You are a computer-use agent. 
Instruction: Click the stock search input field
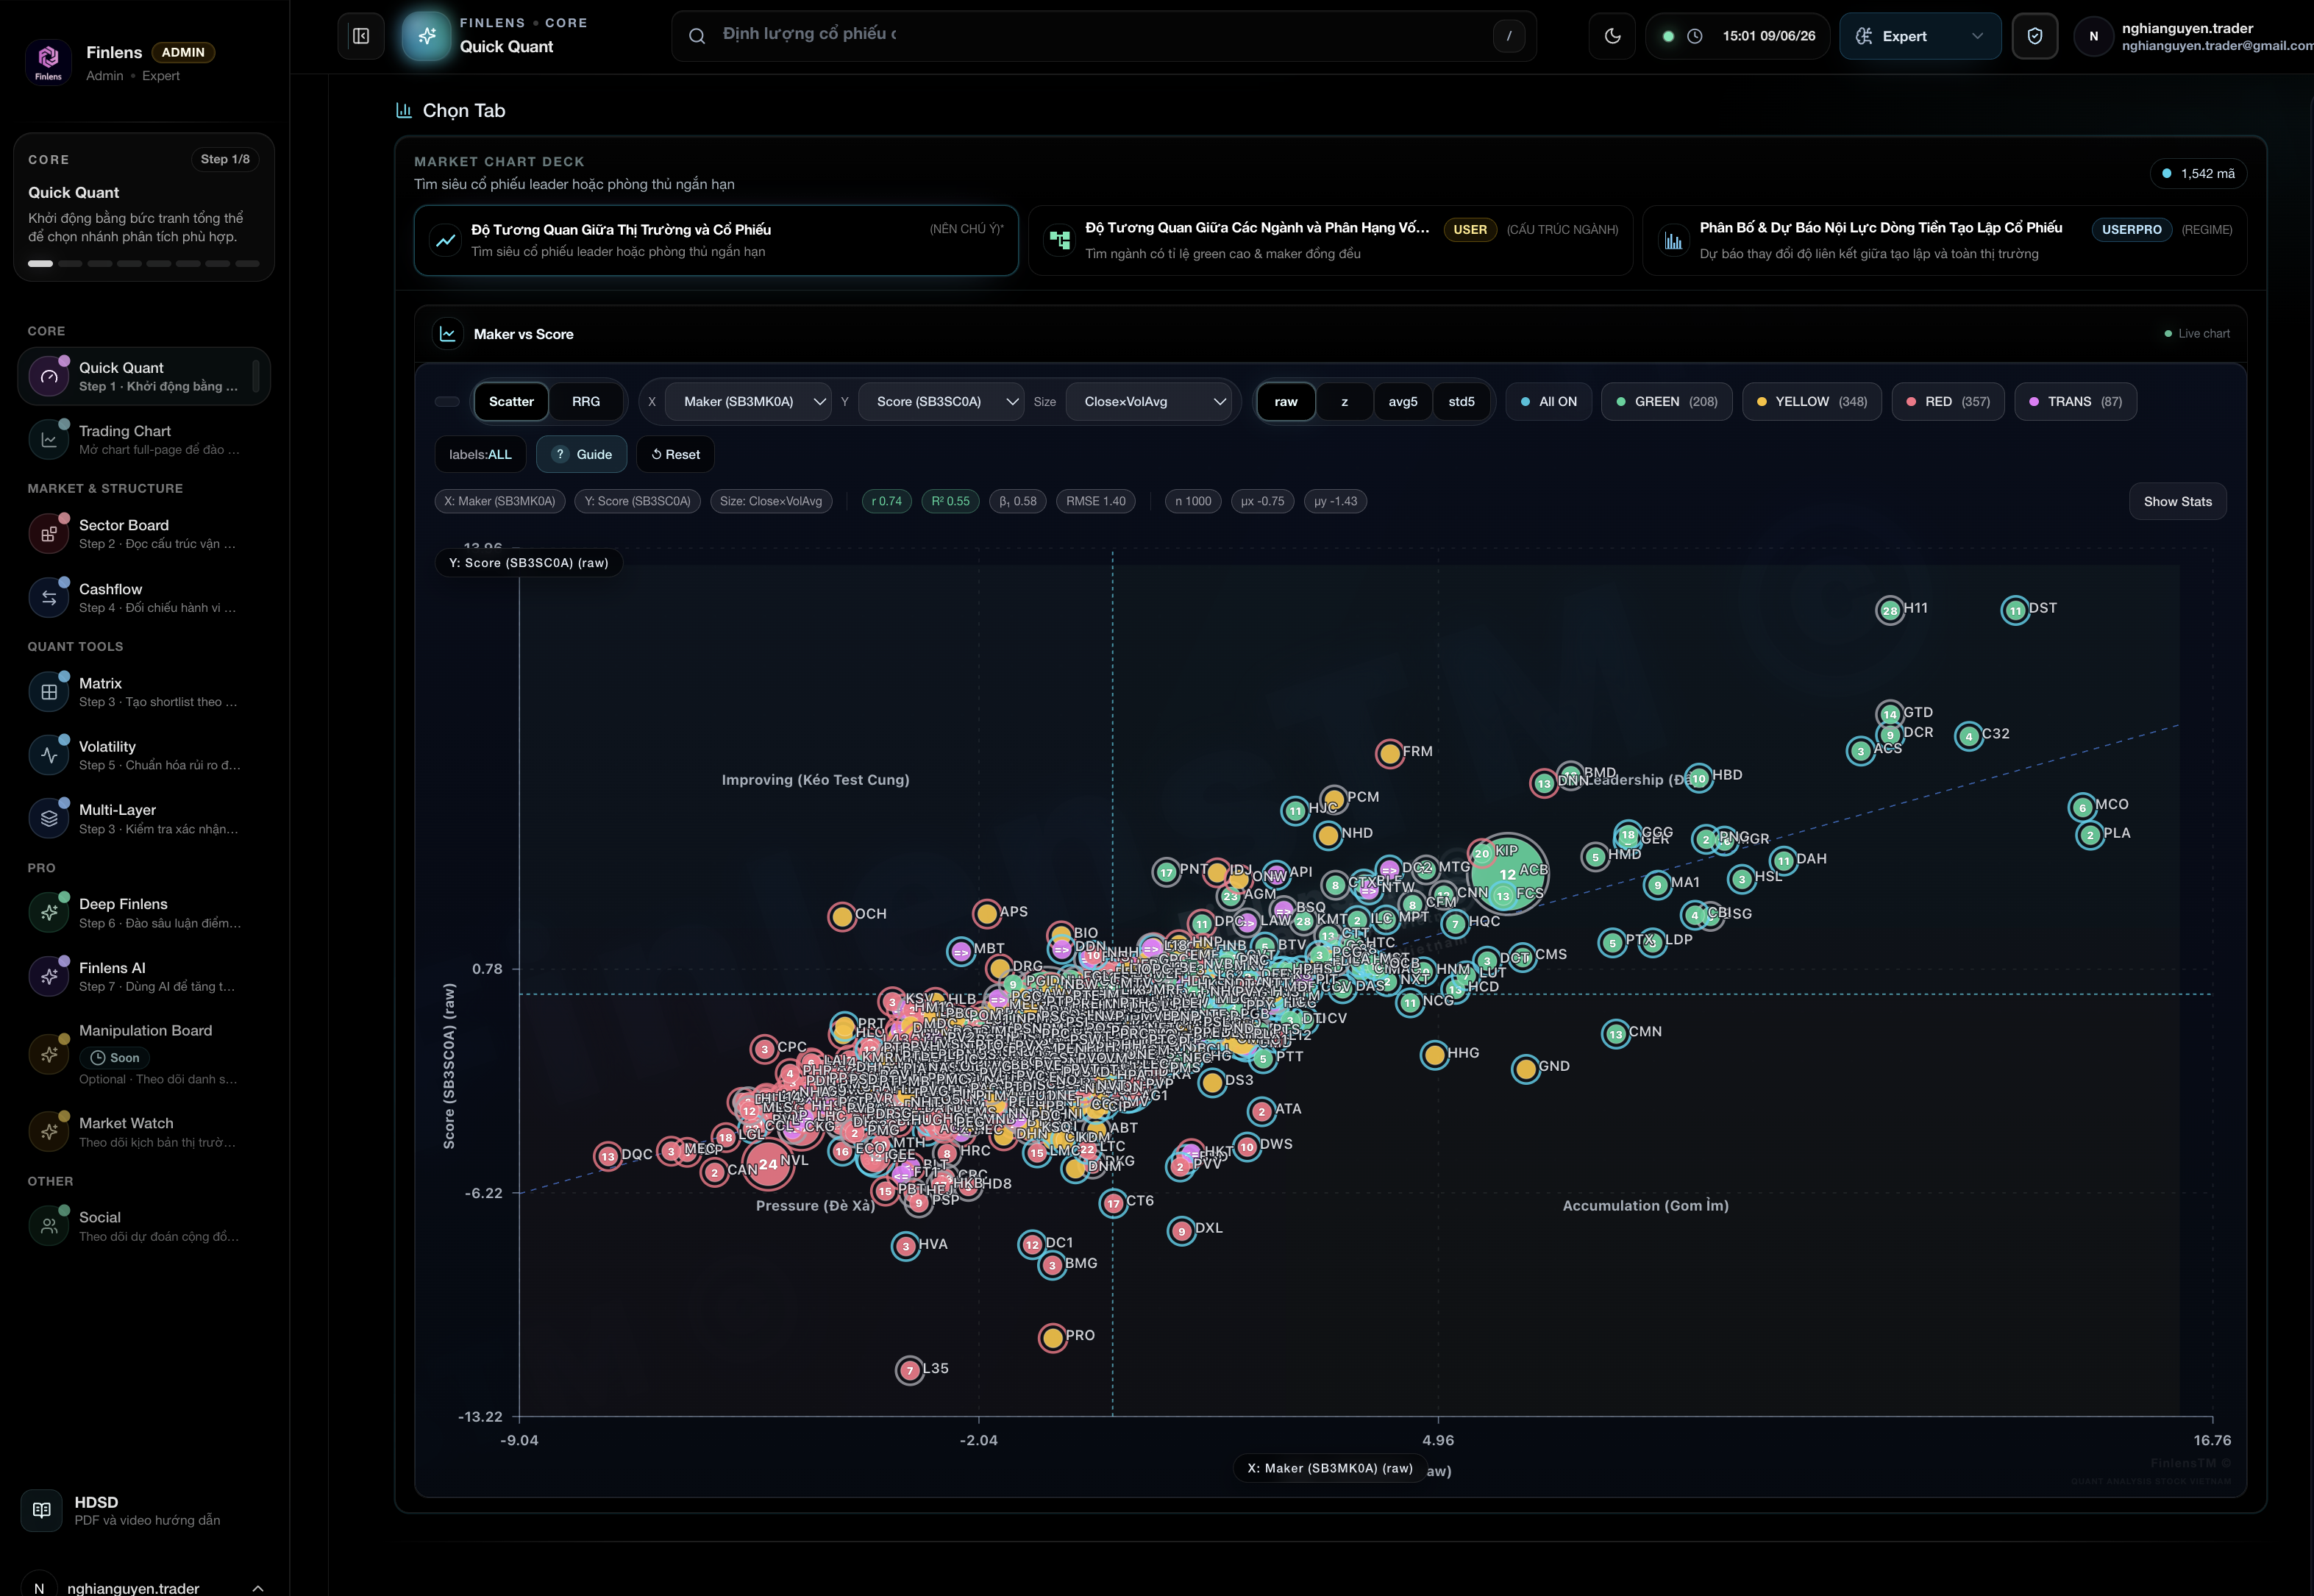click(1103, 36)
